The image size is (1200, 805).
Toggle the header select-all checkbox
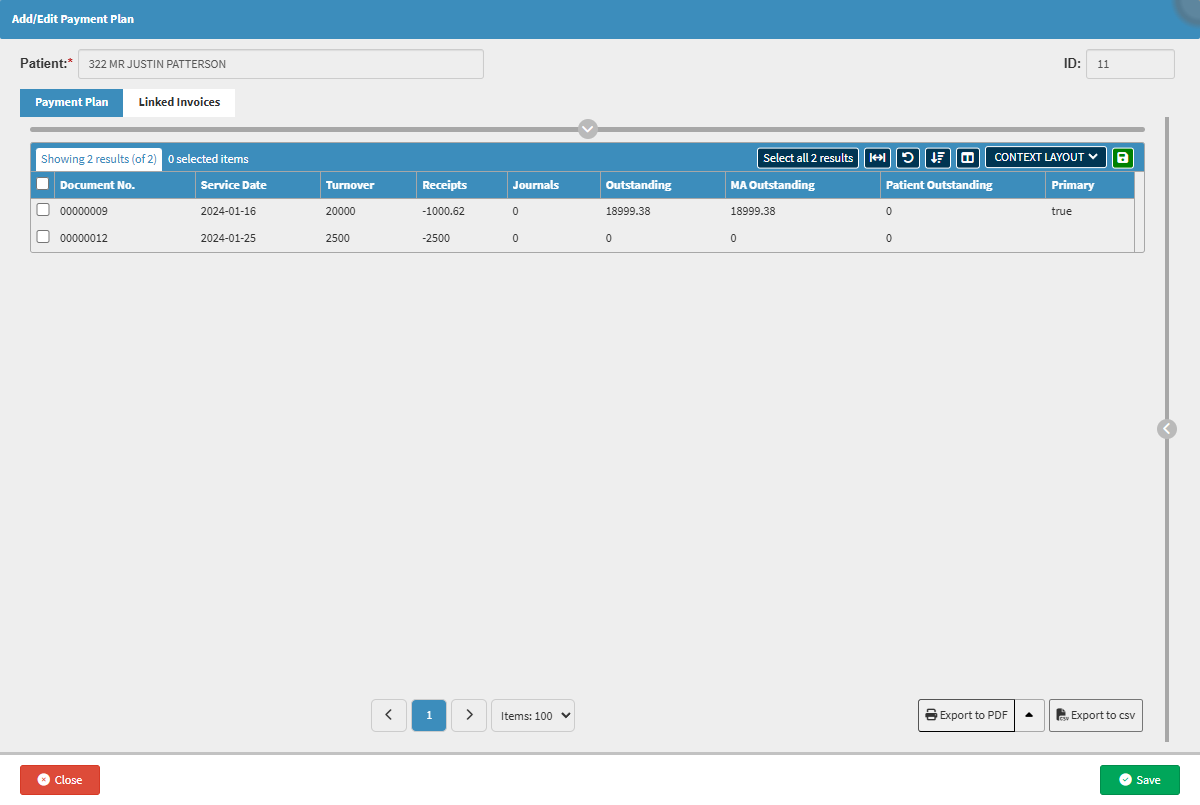tap(43, 184)
